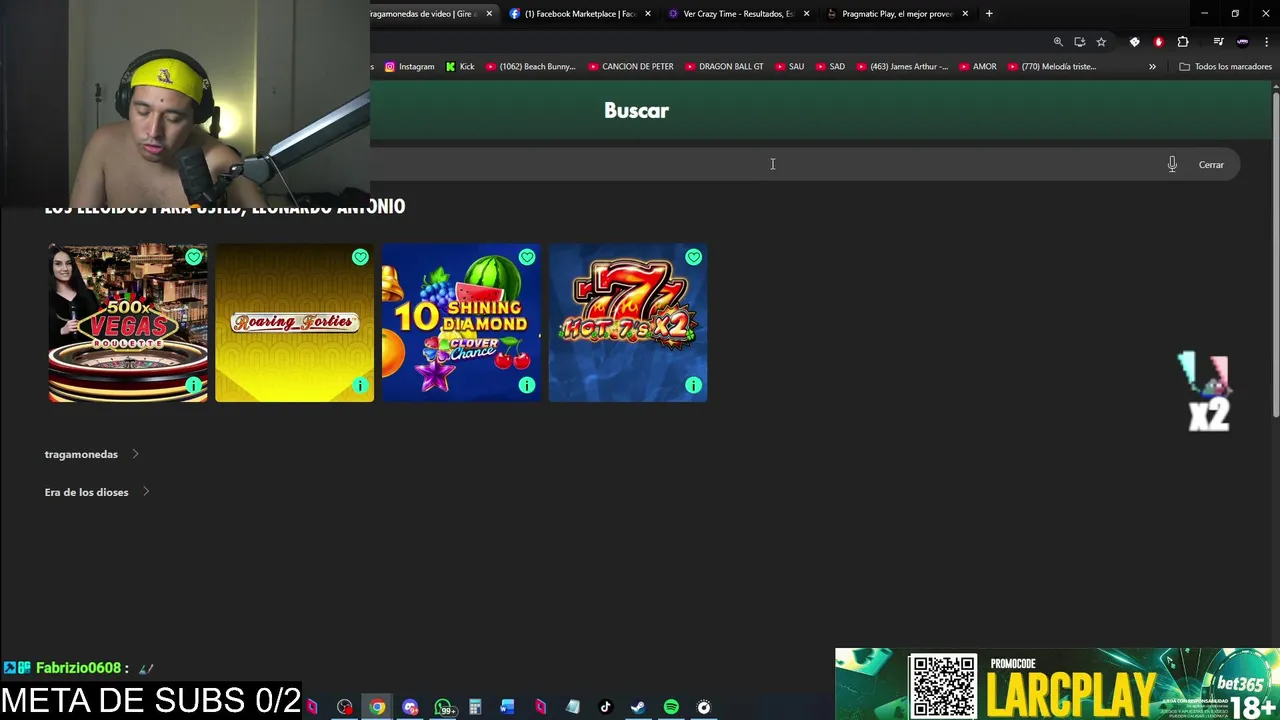Bookmark this page with the star icon

[1101, 42]
